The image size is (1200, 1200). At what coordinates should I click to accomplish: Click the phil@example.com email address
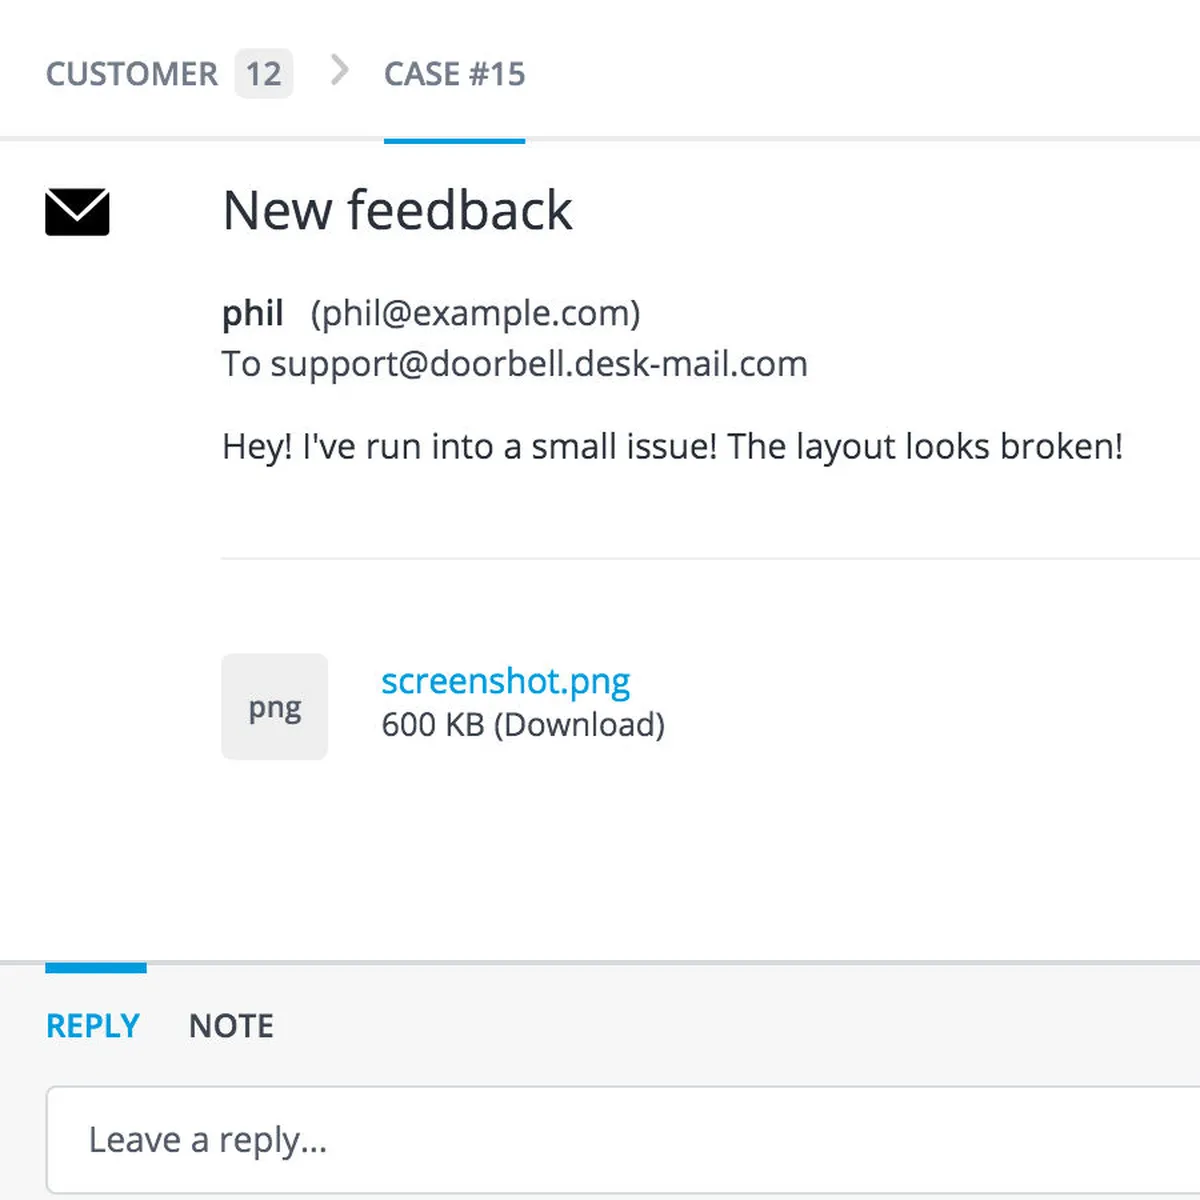coord(475,313)
